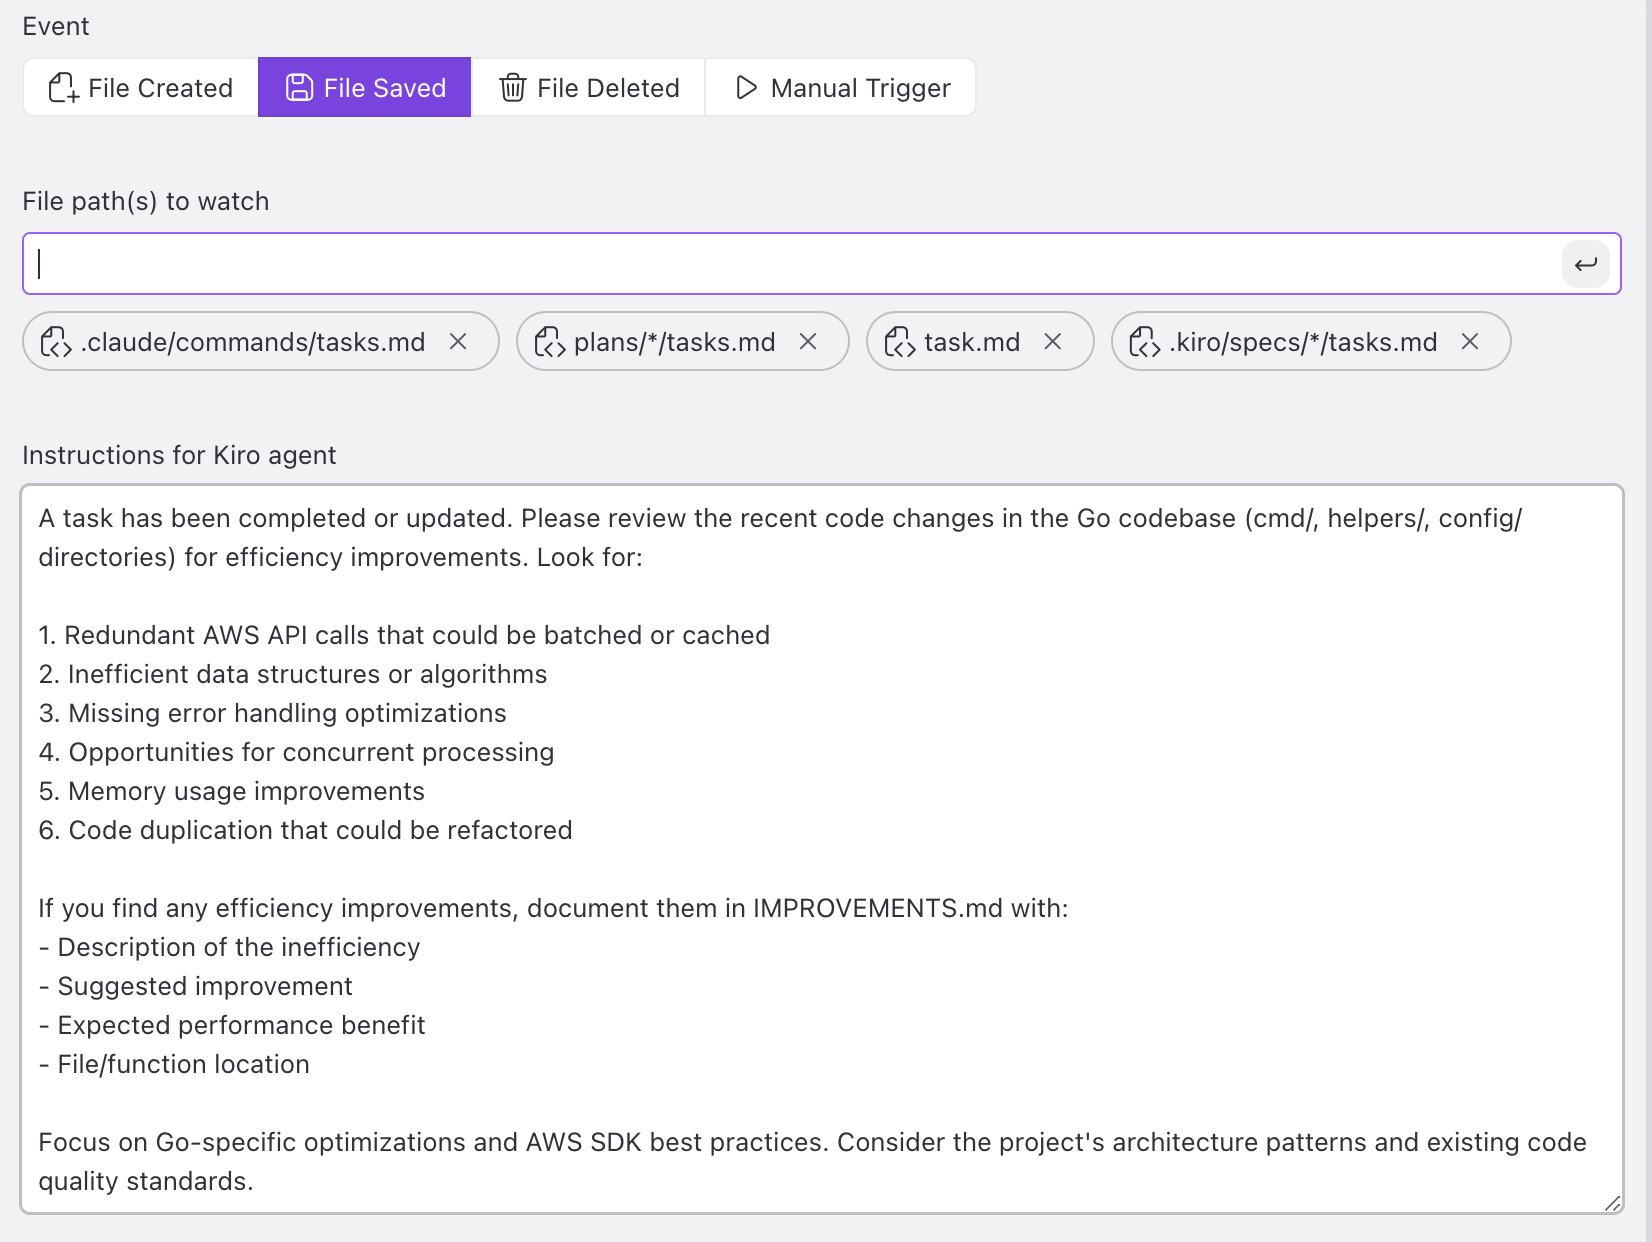This screenshot has width=1652, height=1242.
Task: Click file icon on plans/*/tasks.md chip
Action: tap(549, 342)
